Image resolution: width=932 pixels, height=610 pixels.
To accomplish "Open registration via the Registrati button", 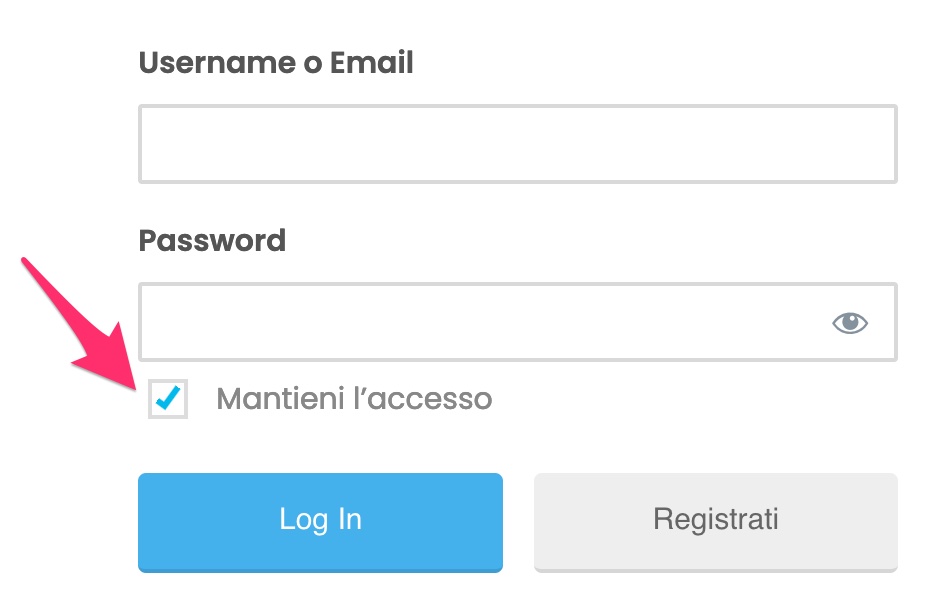I will tap(716, 522).
